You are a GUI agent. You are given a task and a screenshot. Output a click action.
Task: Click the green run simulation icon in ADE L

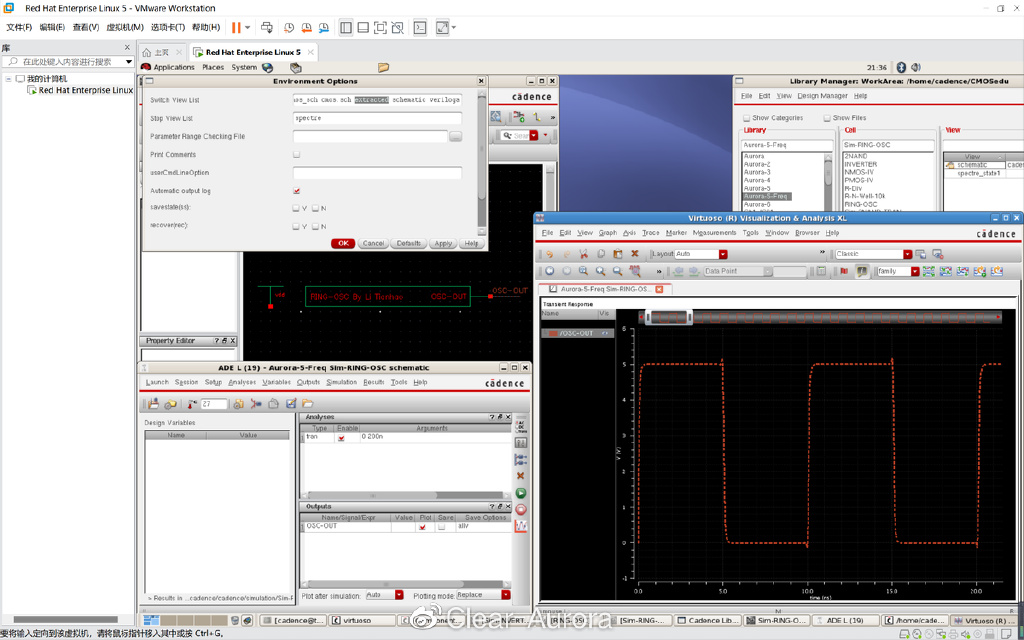click(520, 493)
